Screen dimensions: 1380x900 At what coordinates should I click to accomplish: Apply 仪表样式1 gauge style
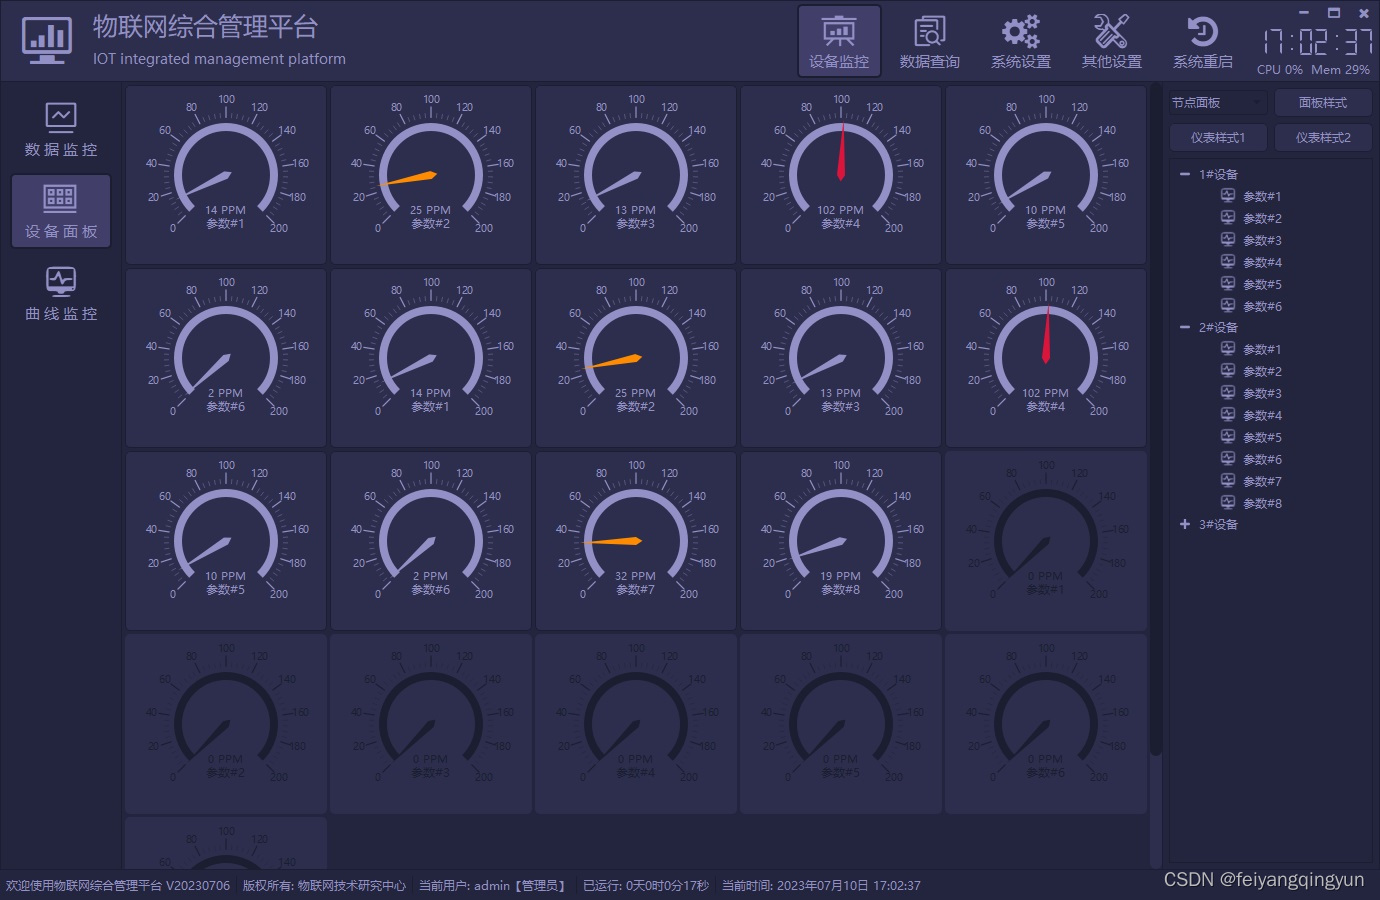tap(1218, 138)
